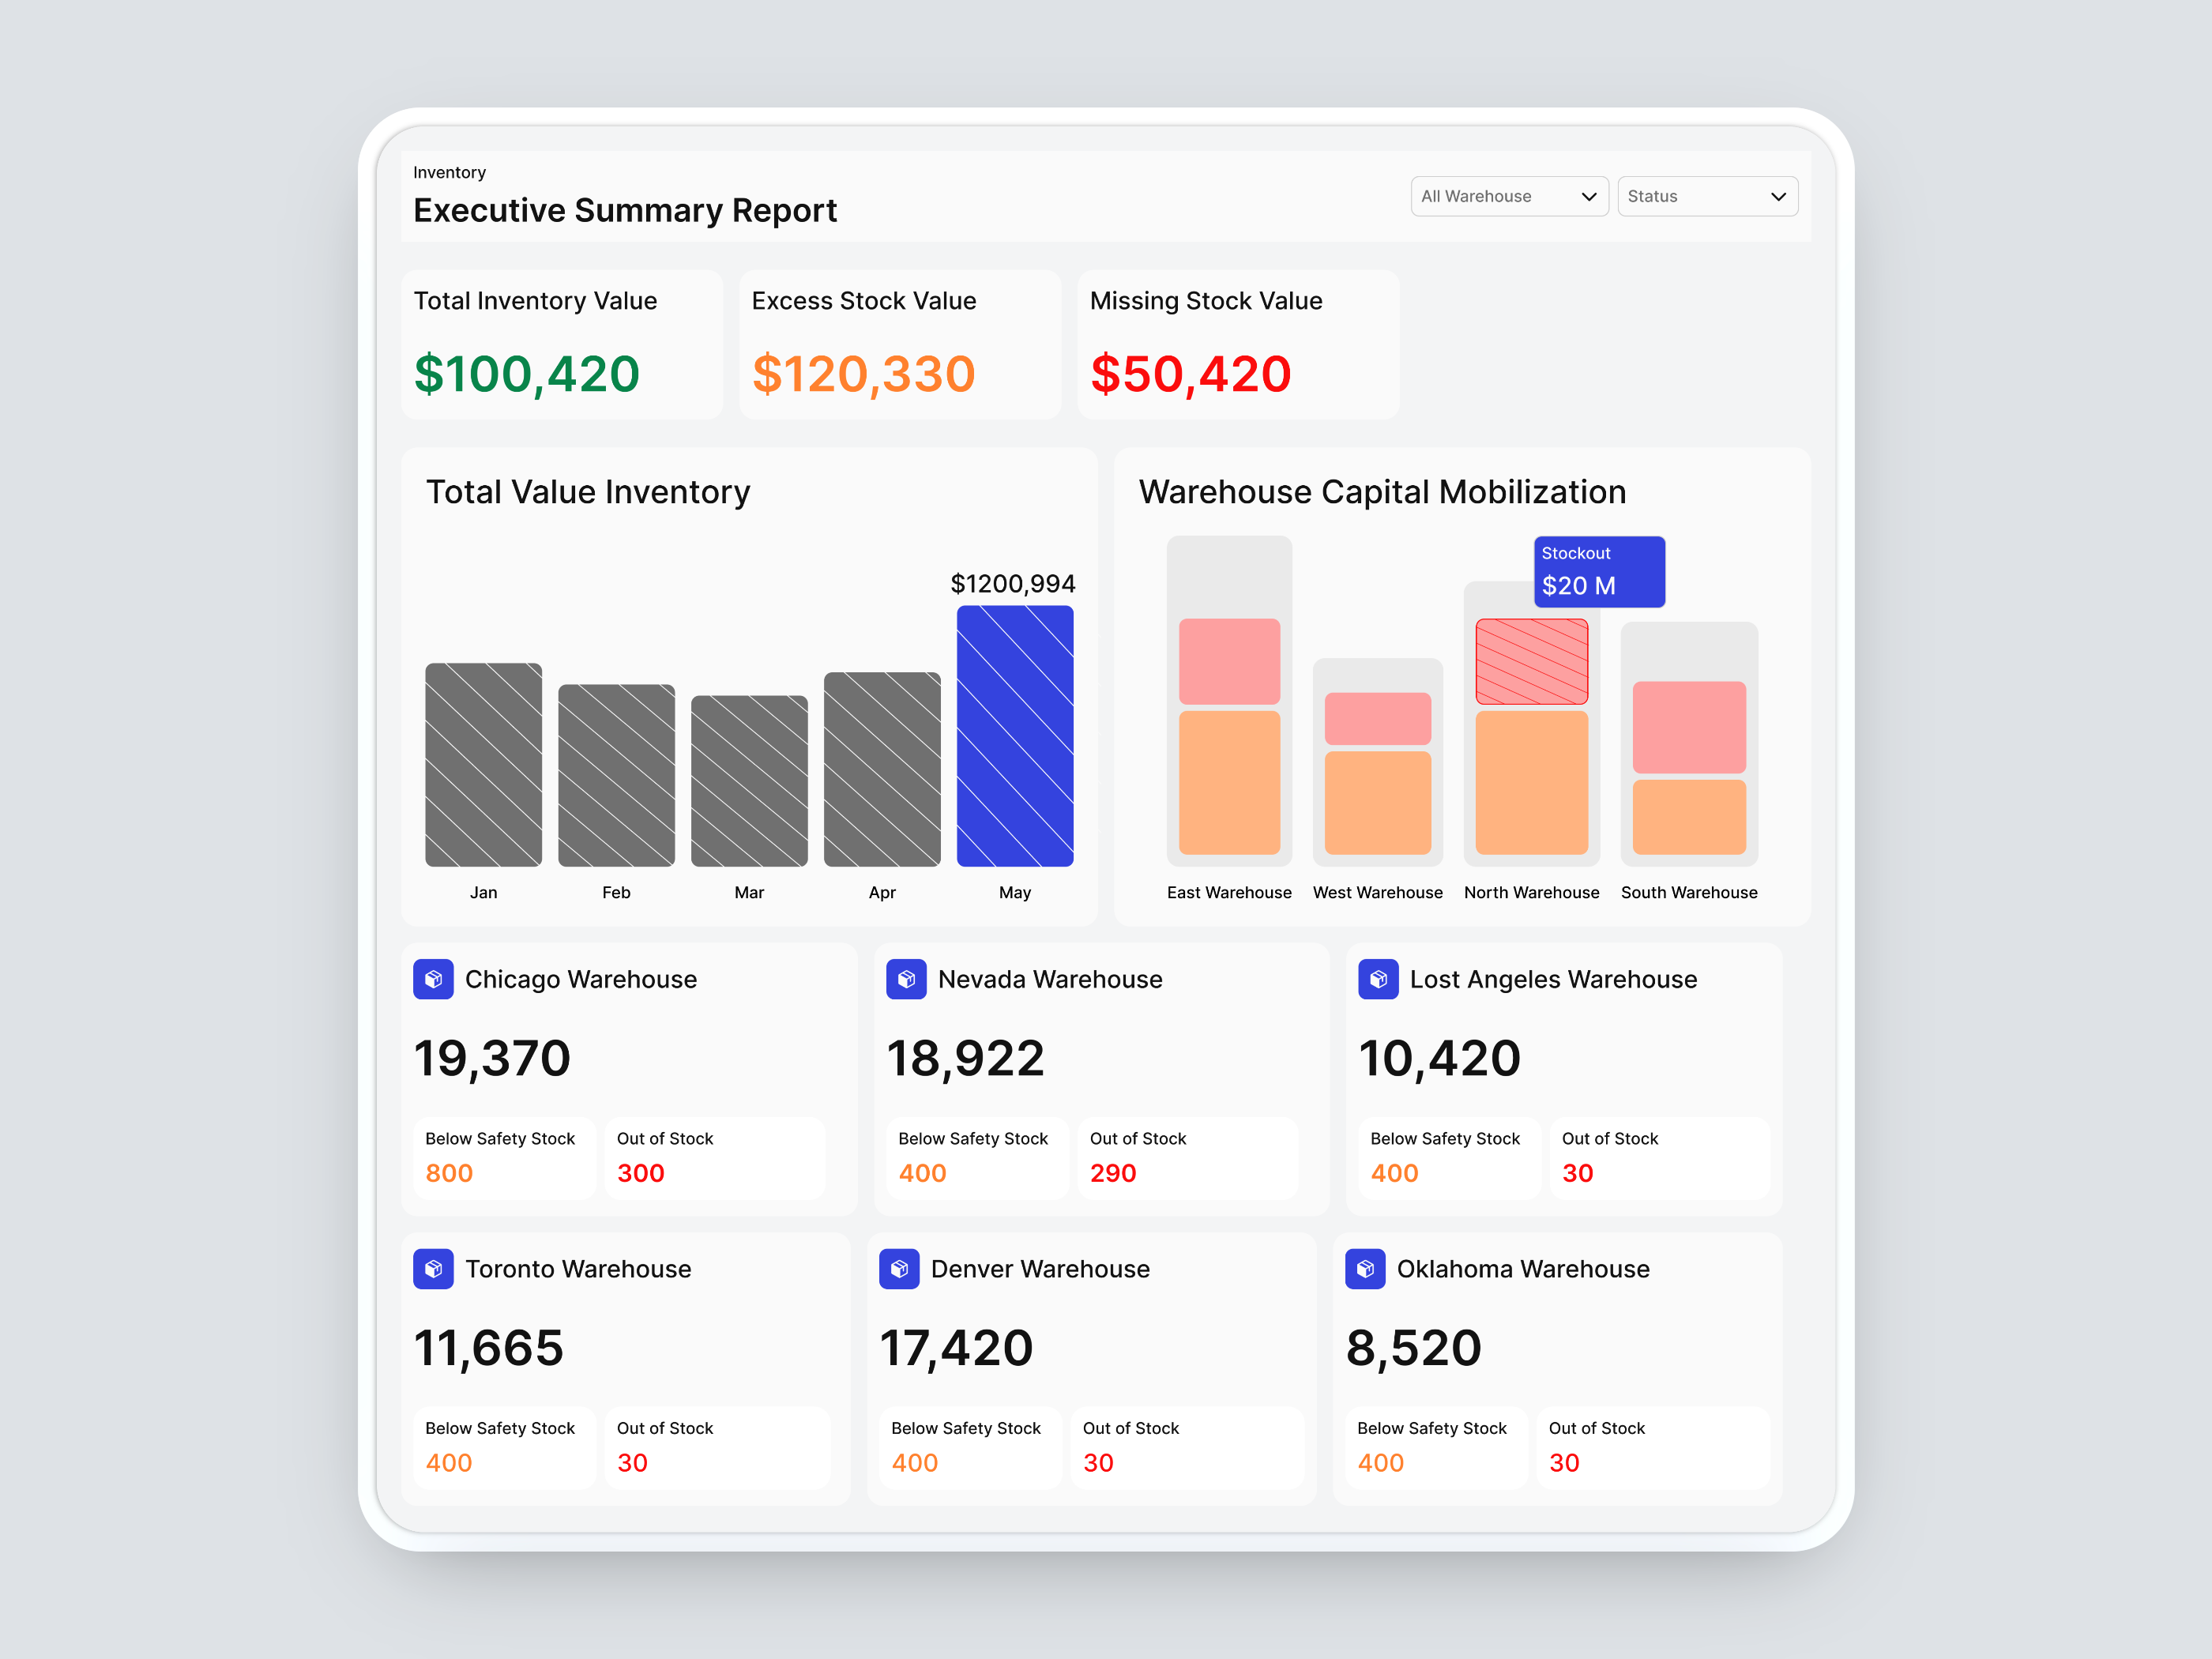2212x1659 pixels.
Task: Open the Inventory breadcrumb link
Action: 449,172
